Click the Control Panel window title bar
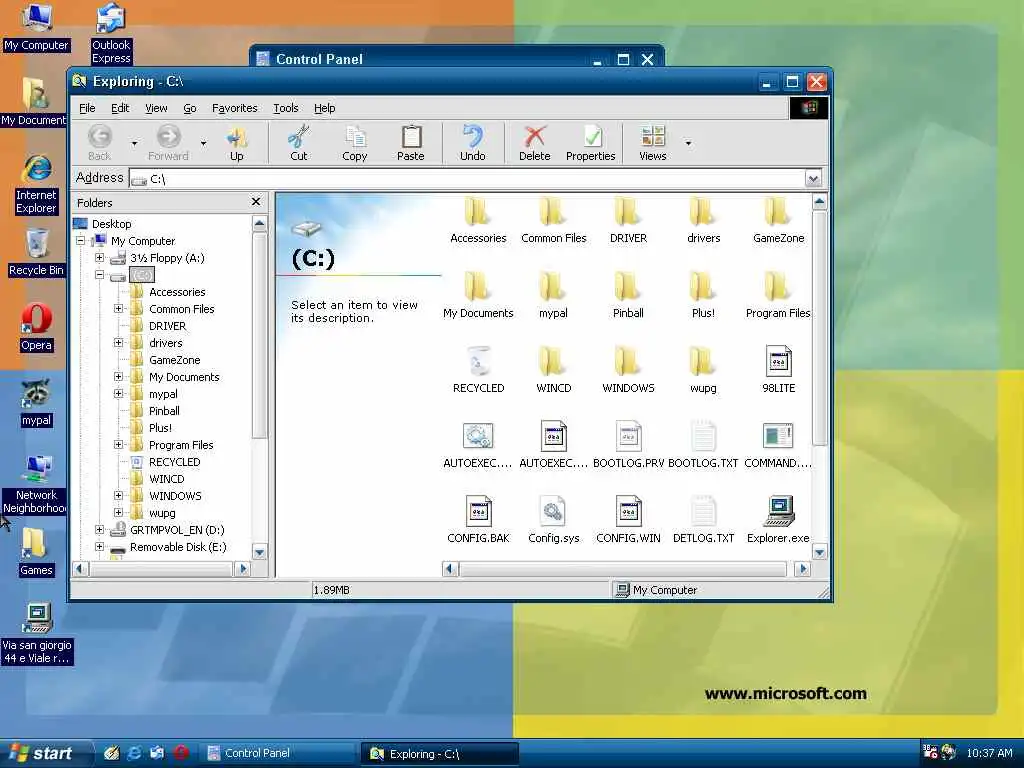 (456, 59)
